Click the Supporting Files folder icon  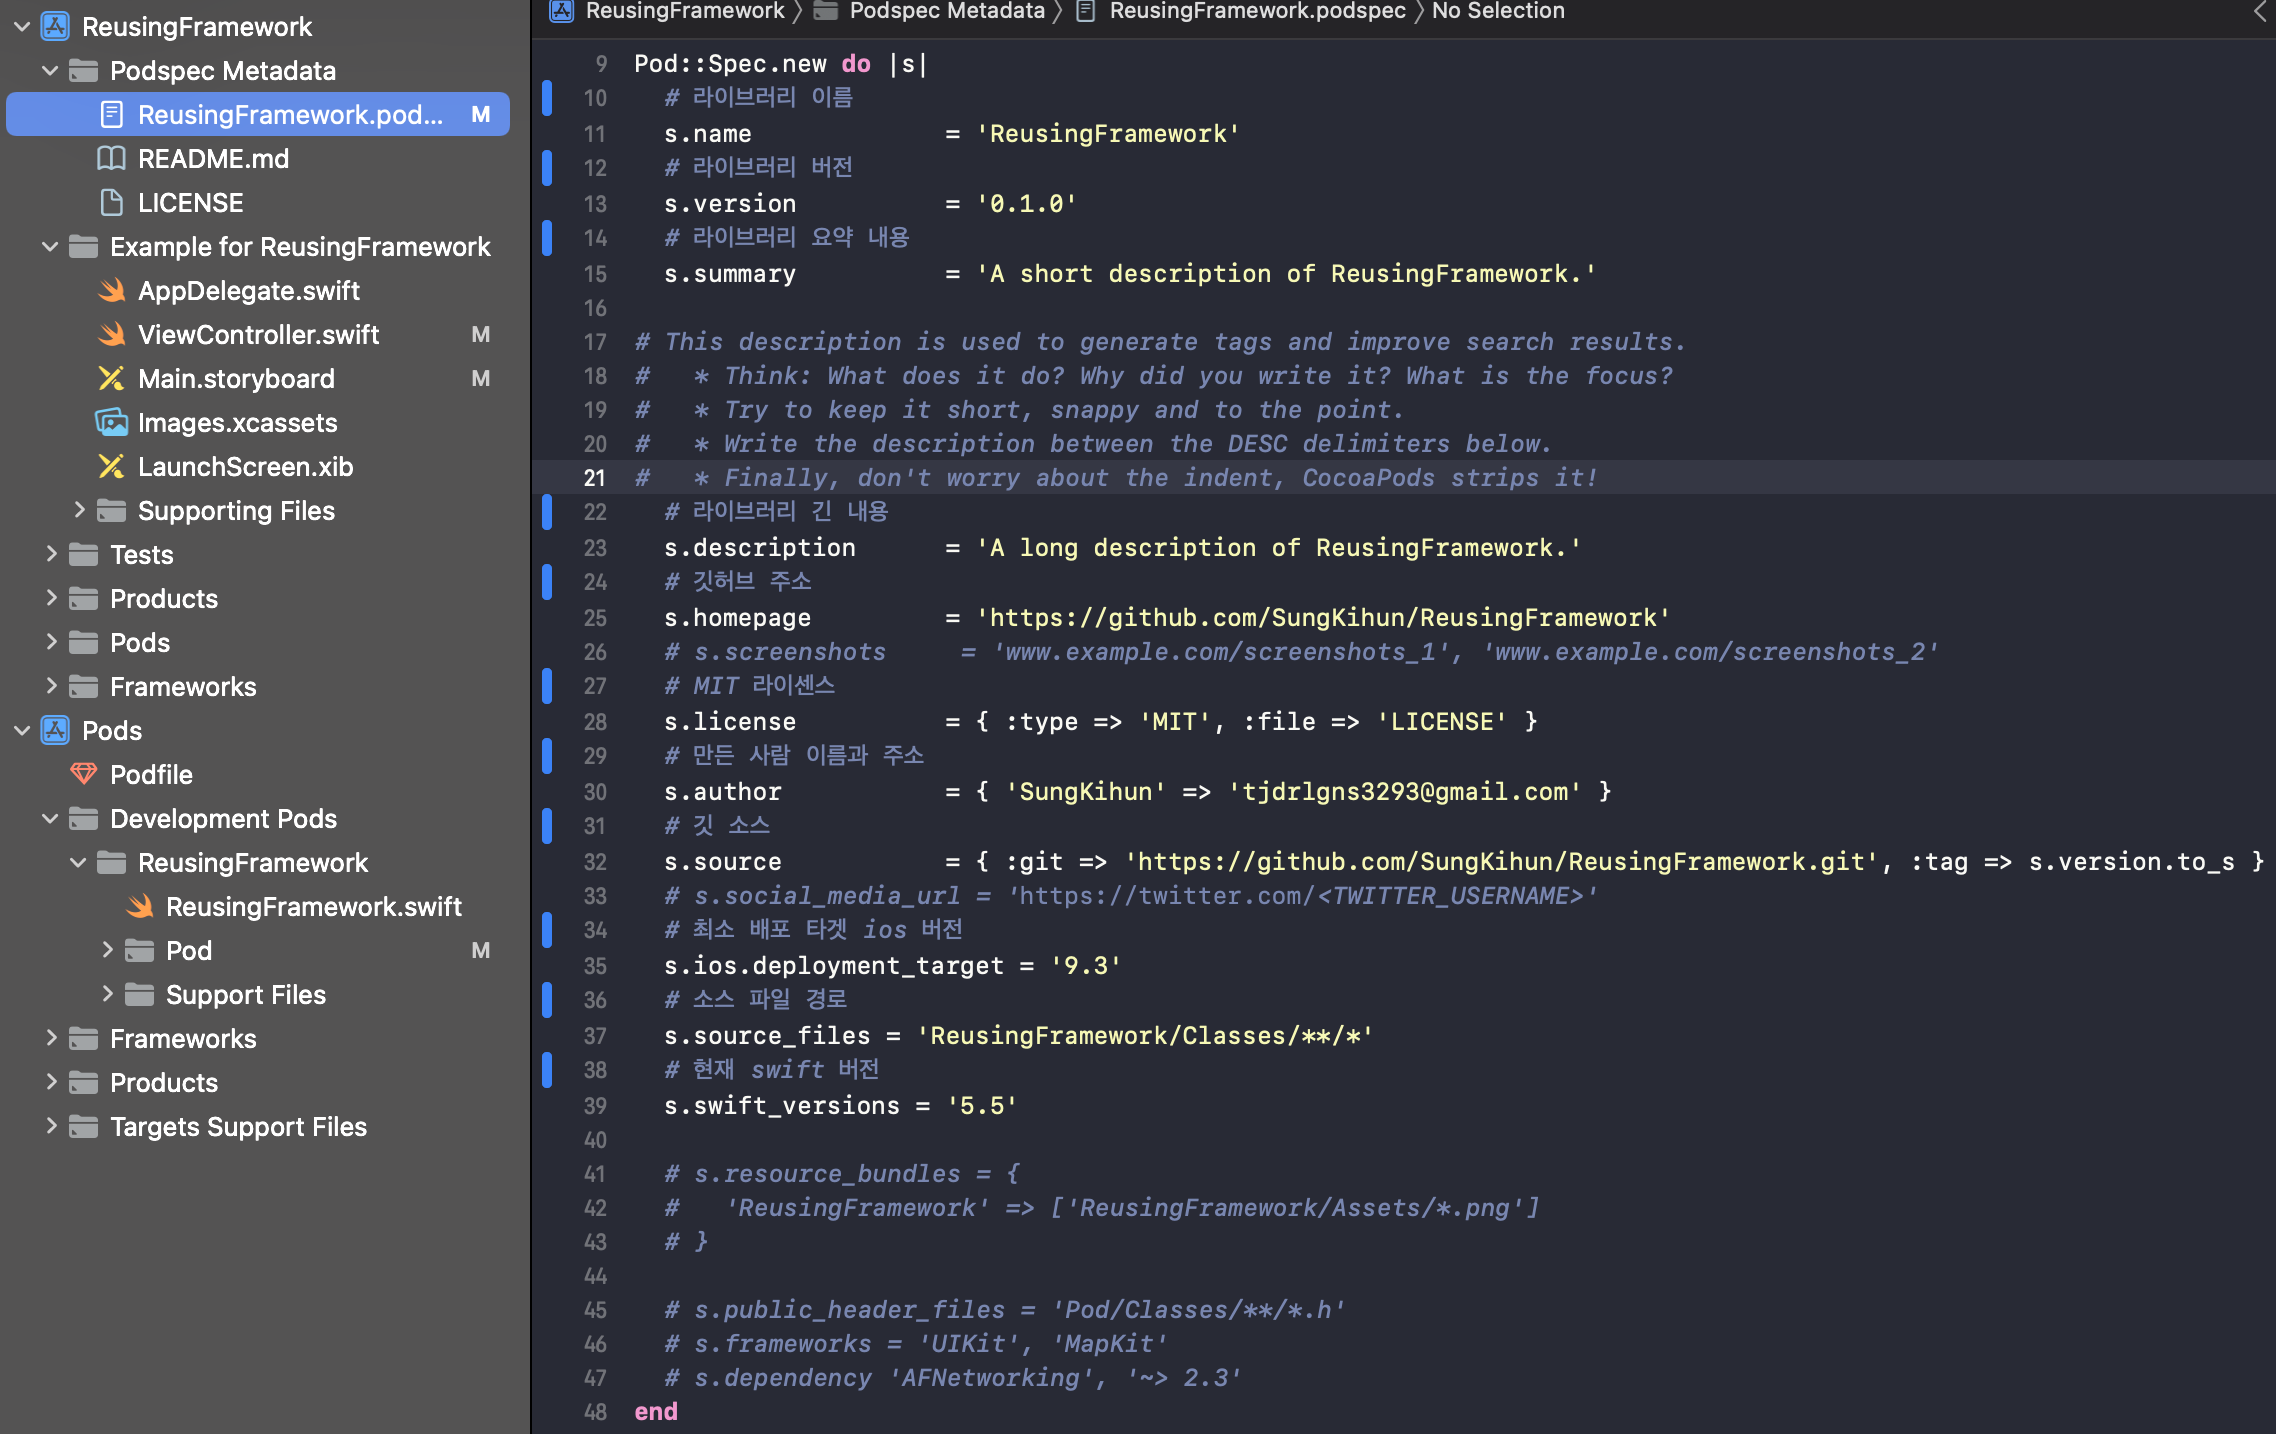111,511
